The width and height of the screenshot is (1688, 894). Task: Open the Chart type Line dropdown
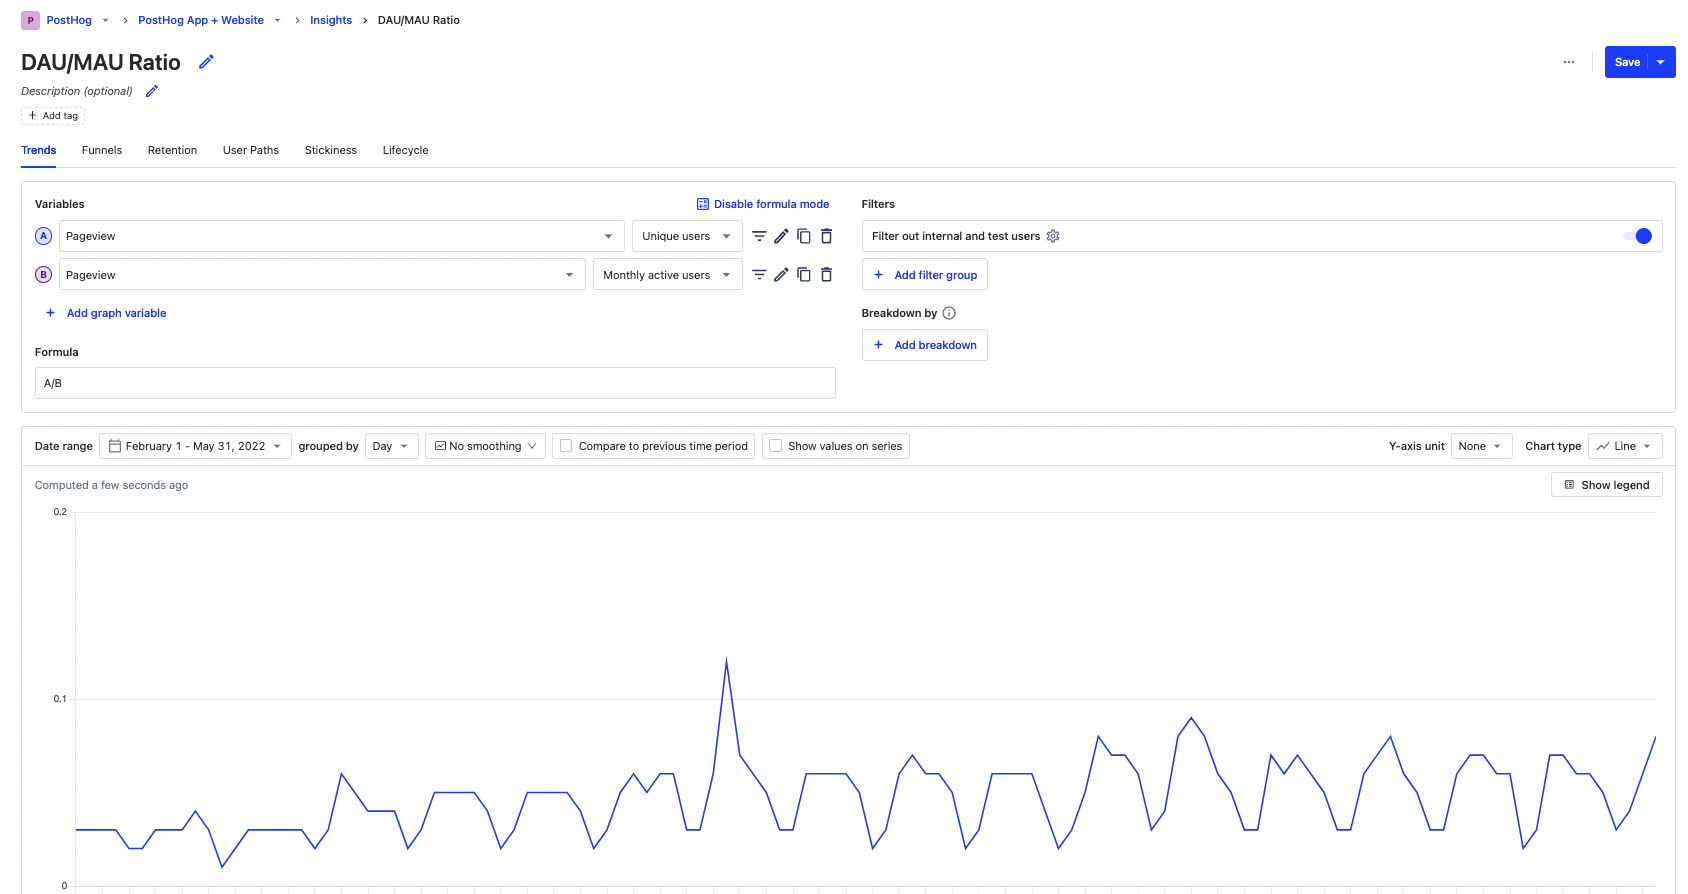pos(1624,446)
